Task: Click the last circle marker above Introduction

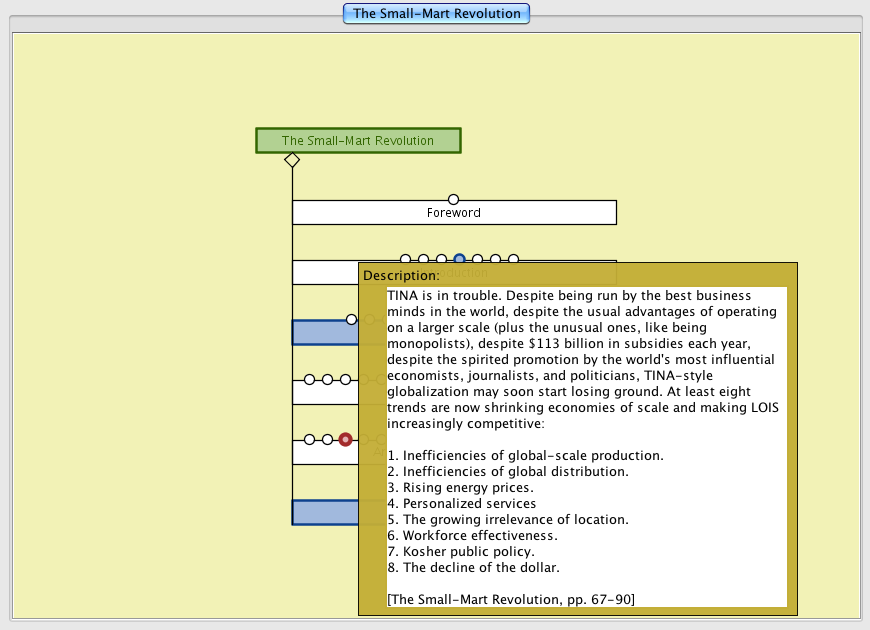Action: click(x=513, y=260)
